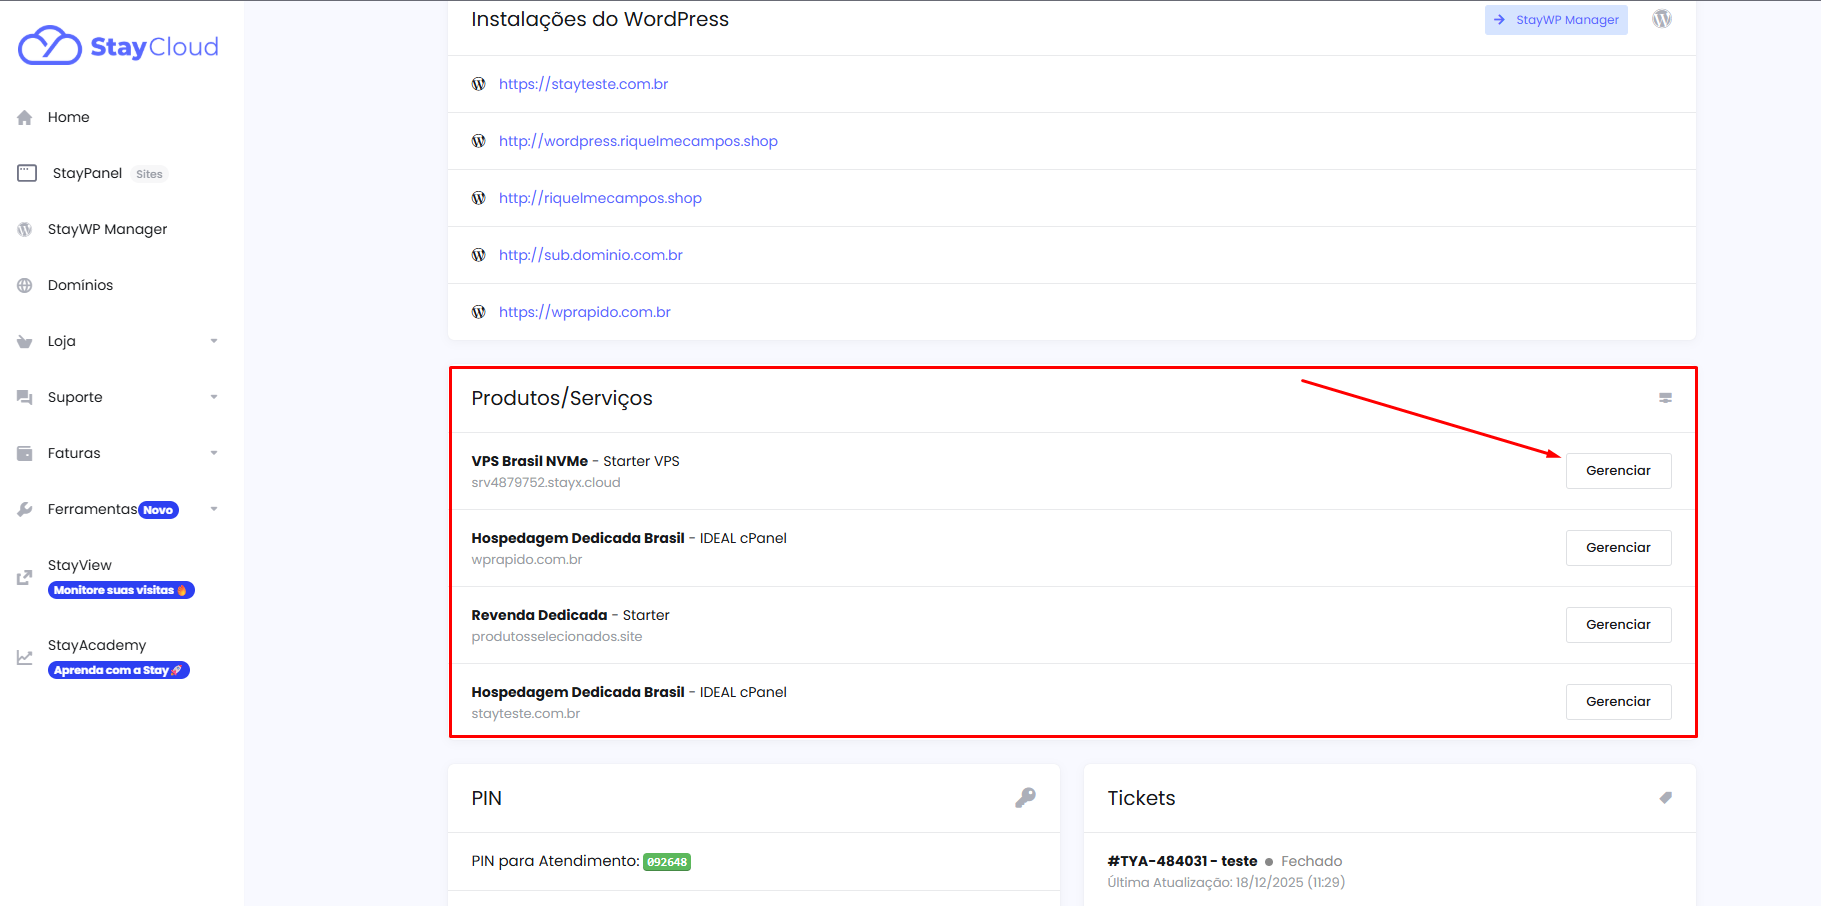Expand the Loja dropdown

61,340
